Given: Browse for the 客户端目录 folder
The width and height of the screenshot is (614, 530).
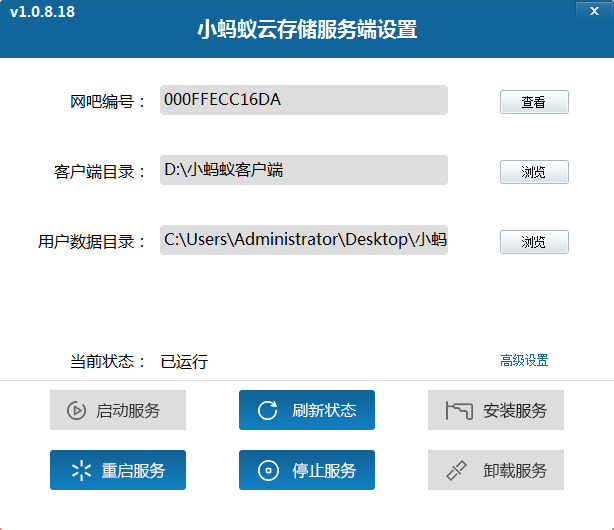Looking at the screenshot, I should 534,172.
